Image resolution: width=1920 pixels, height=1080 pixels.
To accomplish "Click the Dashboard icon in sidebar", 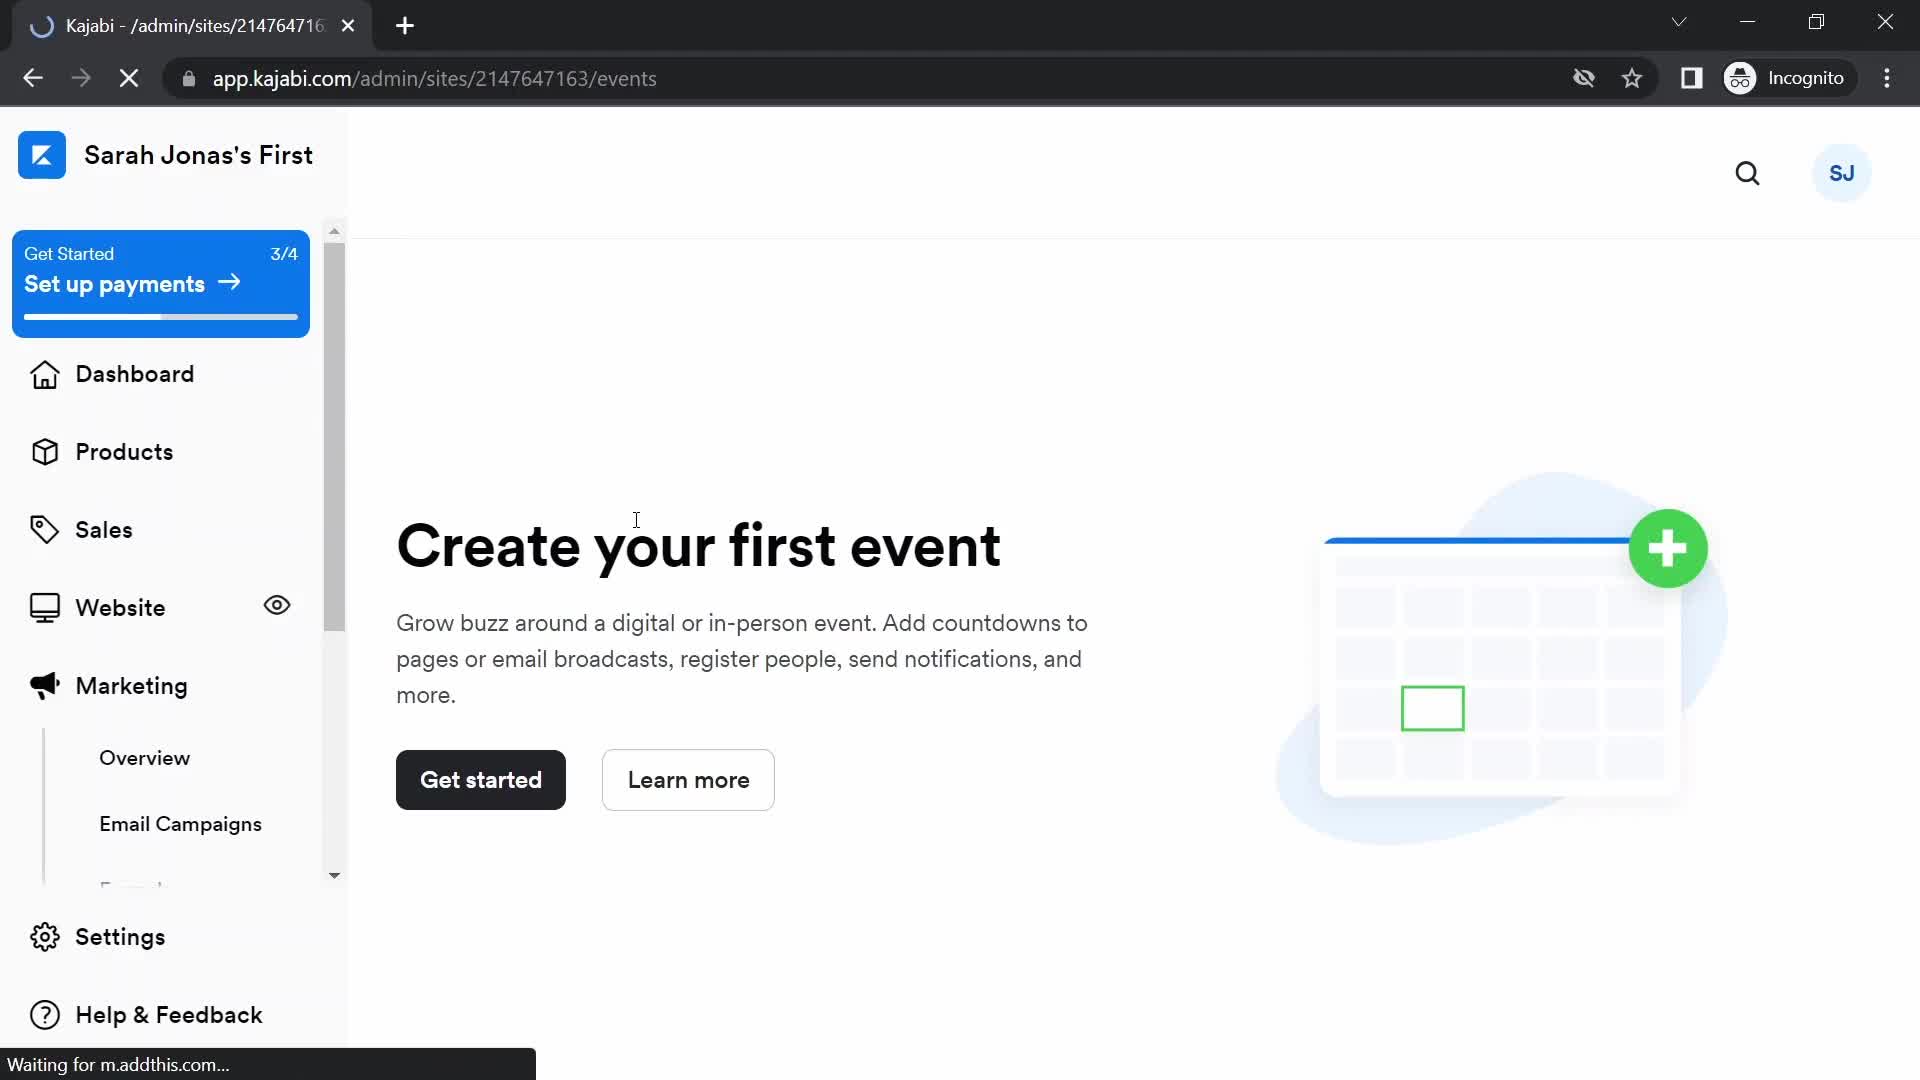I will coord(44,373).
